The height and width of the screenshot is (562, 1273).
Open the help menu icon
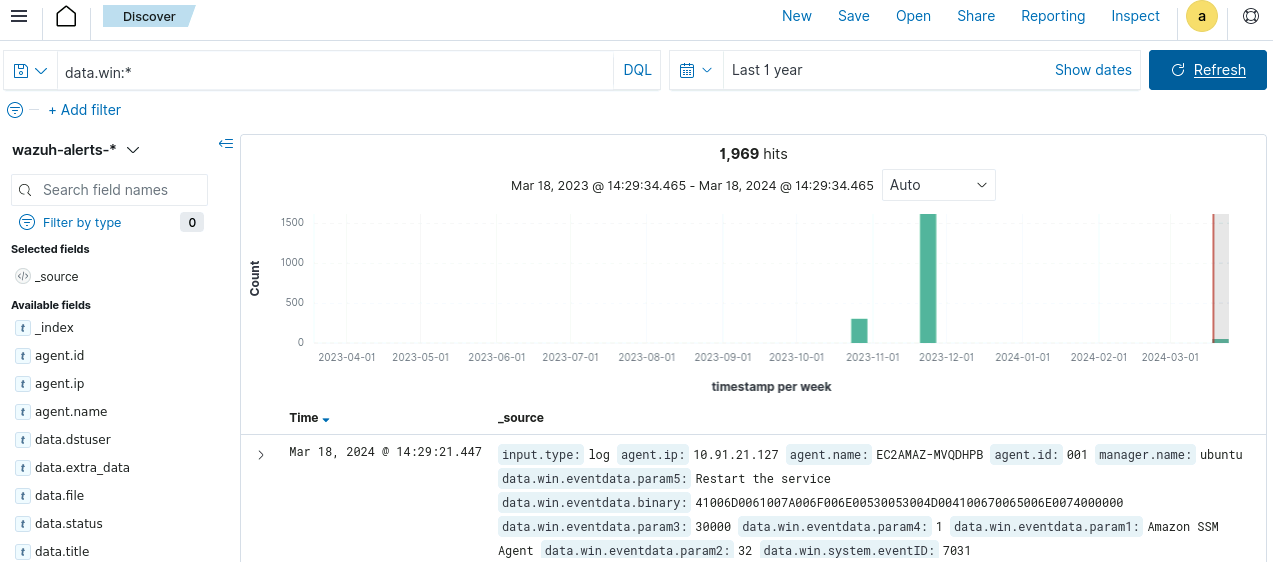point(1250,16)
